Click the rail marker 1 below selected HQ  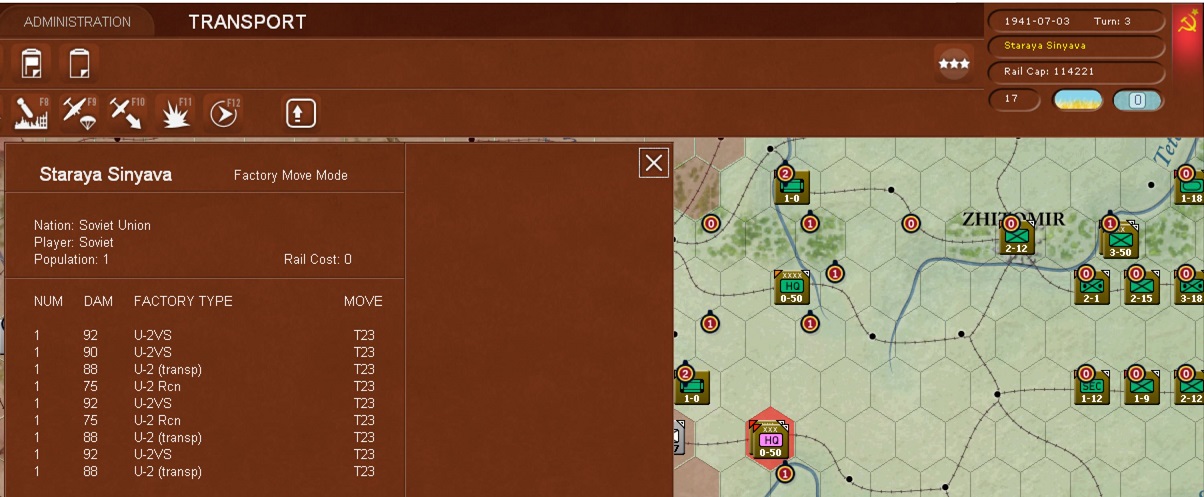(785, 473)
